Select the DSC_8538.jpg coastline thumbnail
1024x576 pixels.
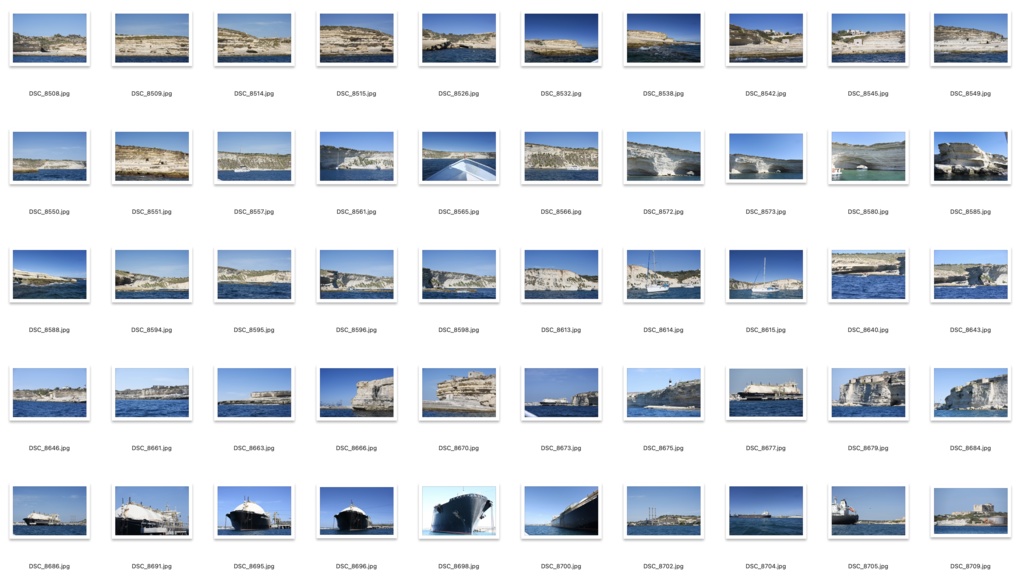(x=664, y=39)
